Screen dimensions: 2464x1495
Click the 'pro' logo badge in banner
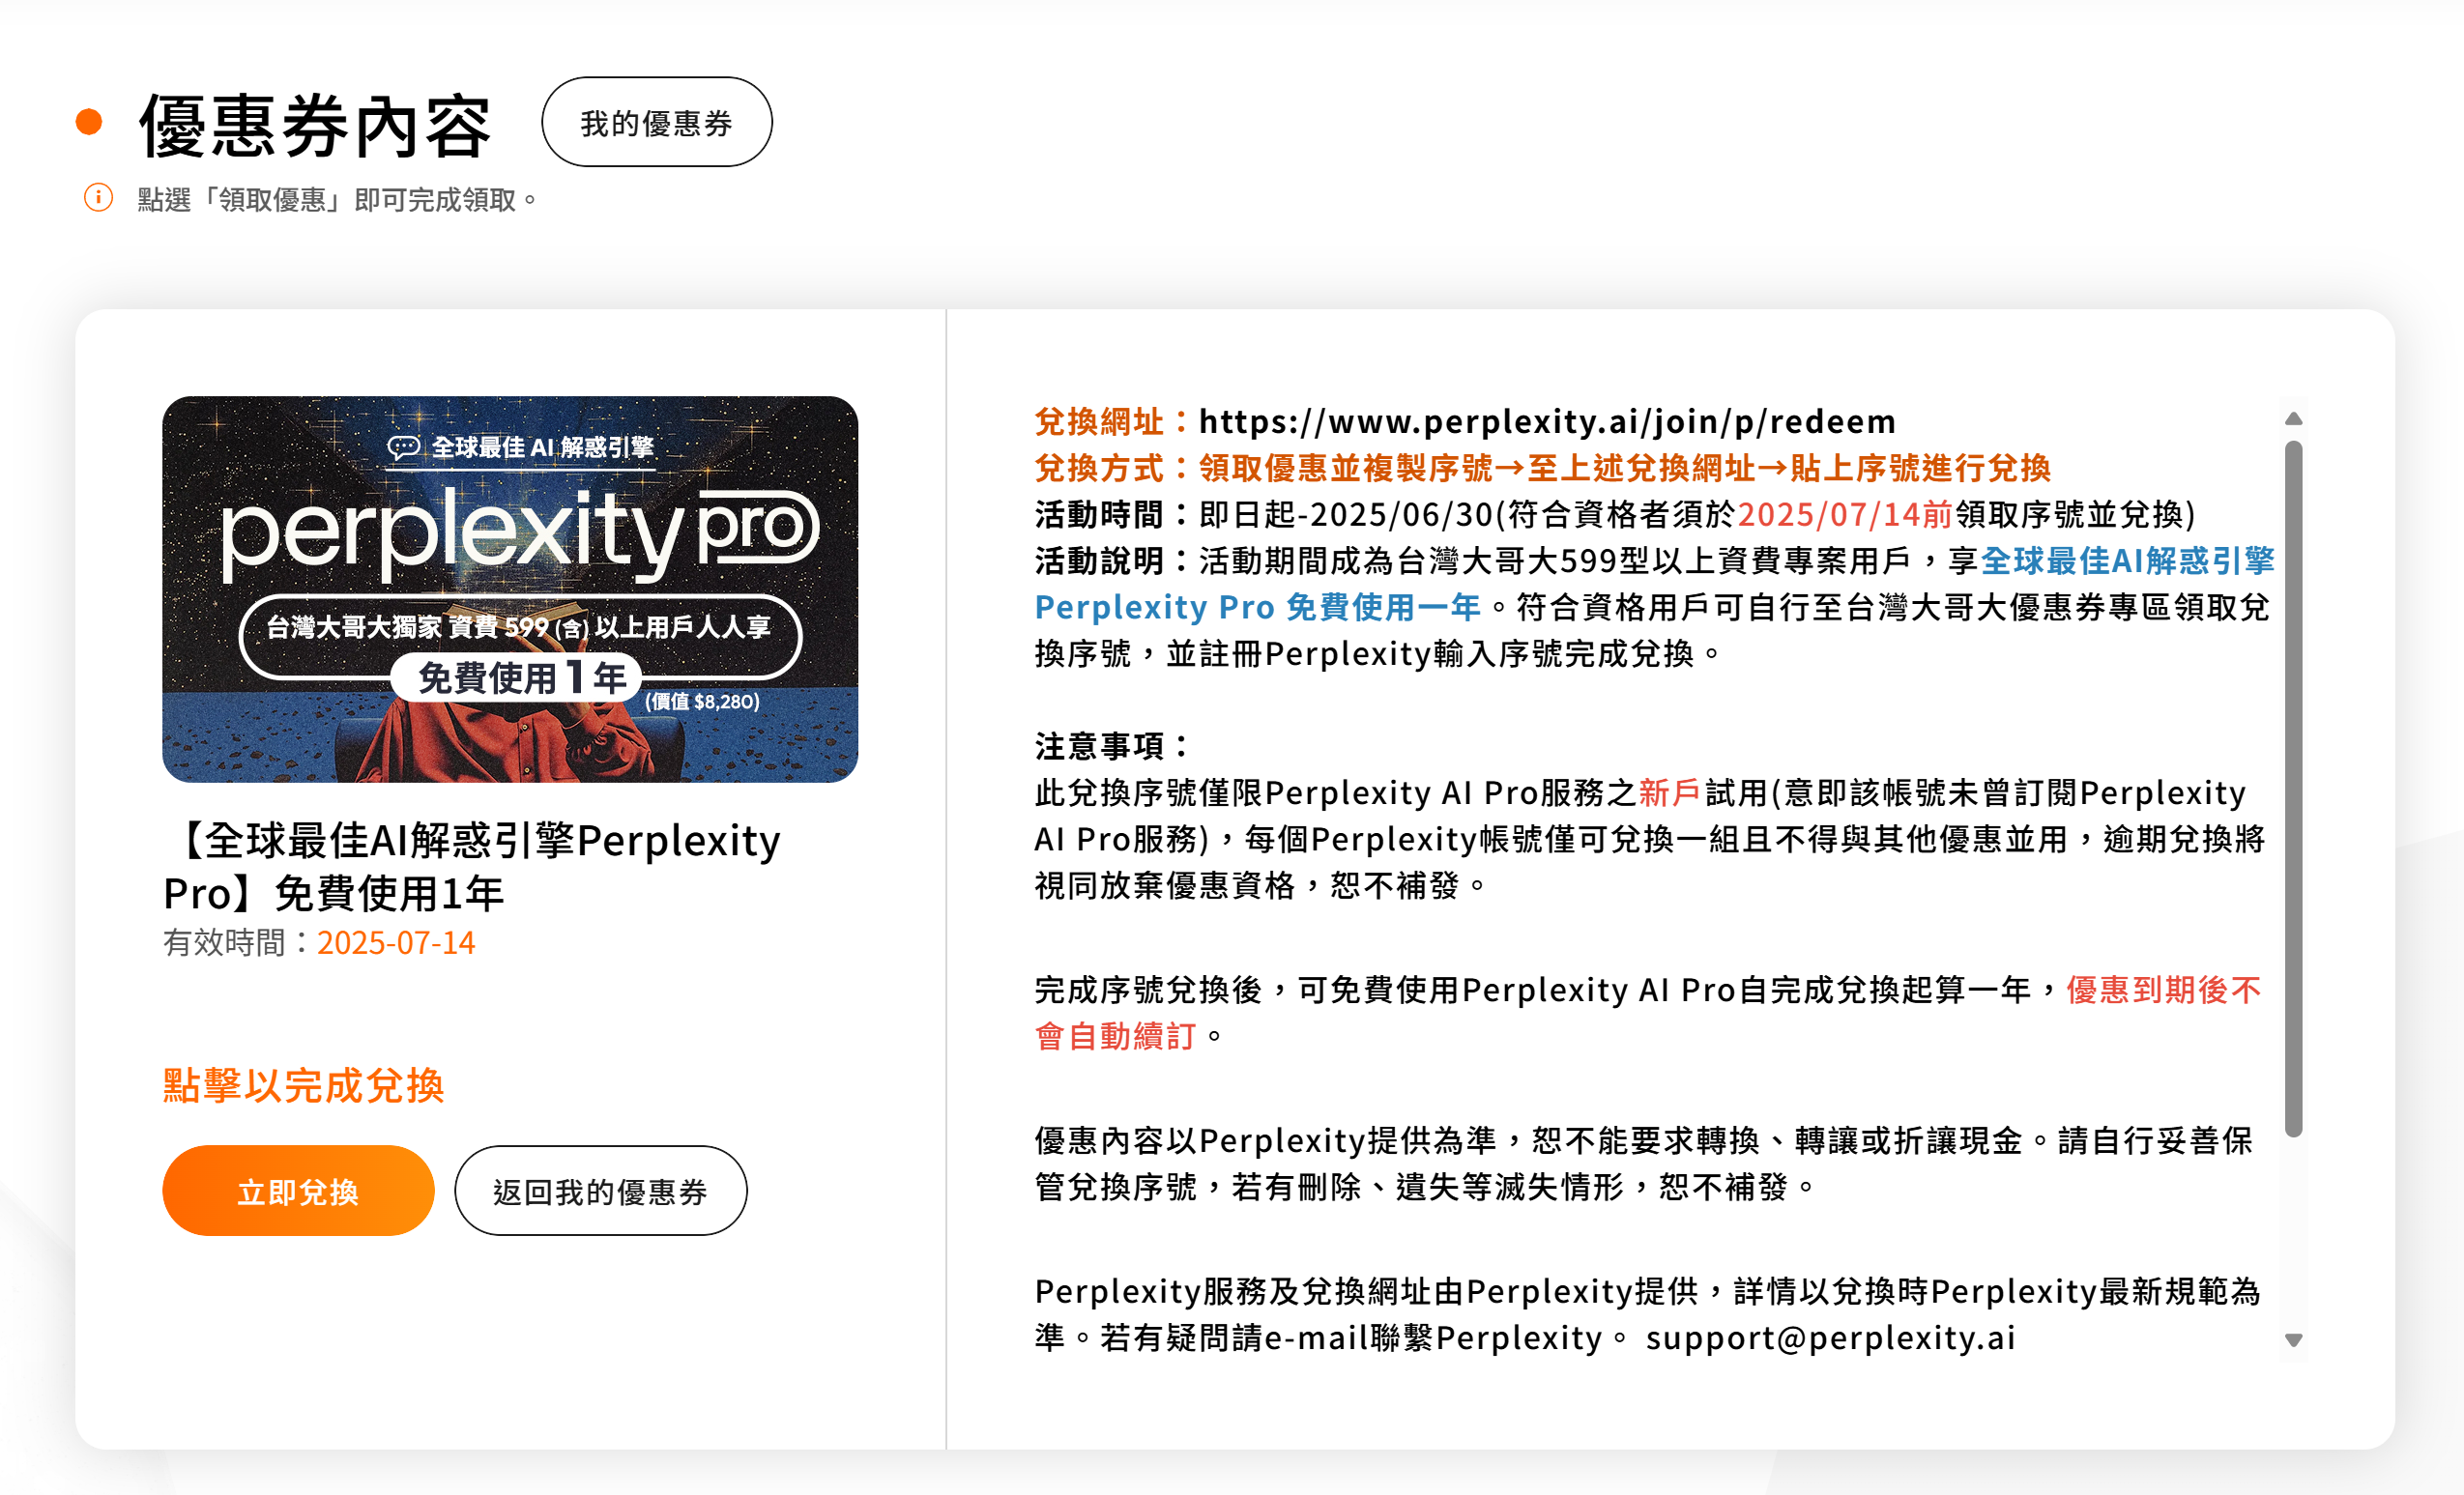point(758,526)
